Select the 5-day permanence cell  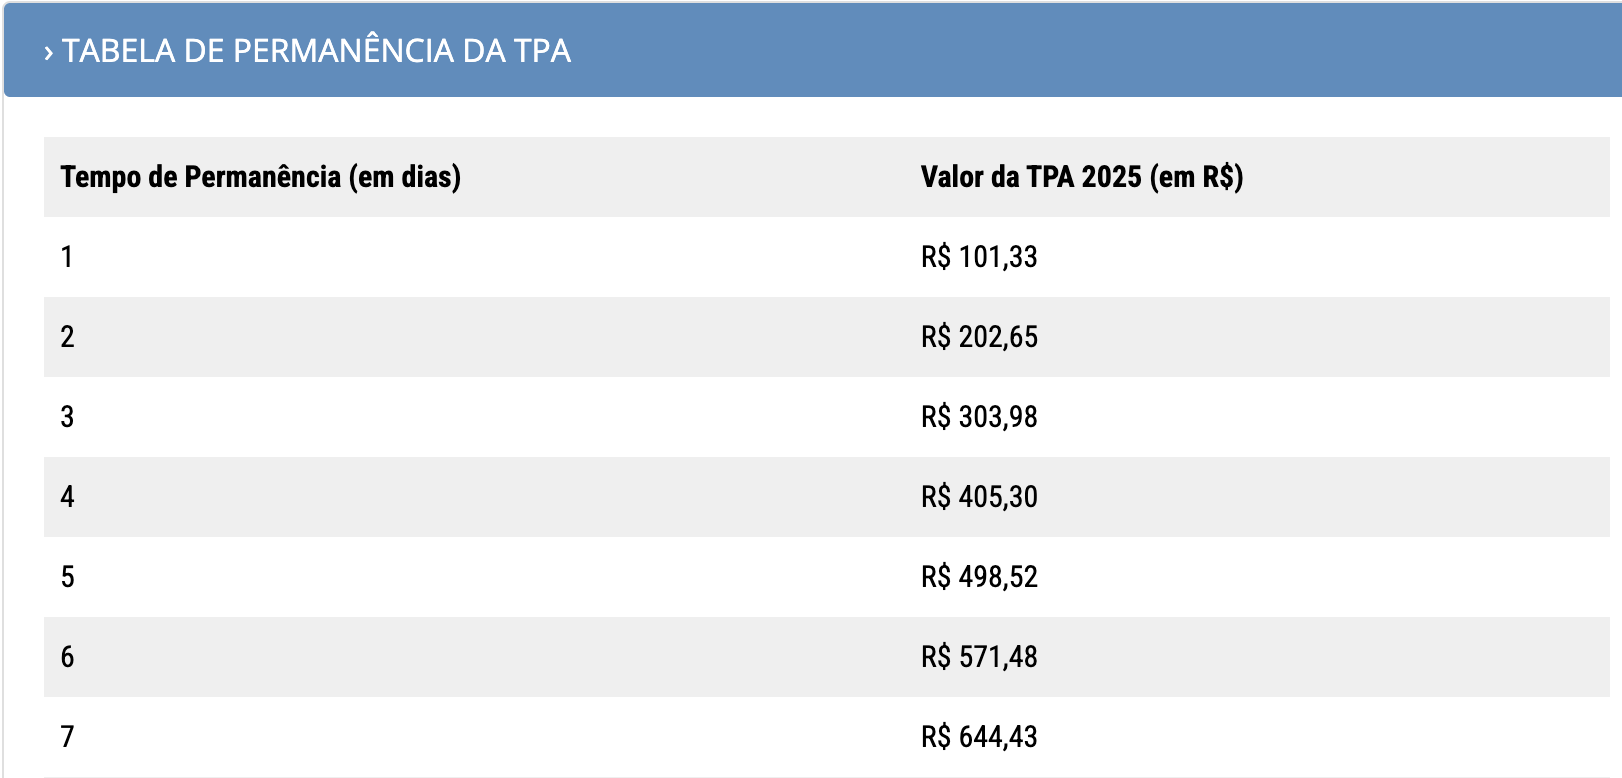pyautogui.click(x=67, y=577)
